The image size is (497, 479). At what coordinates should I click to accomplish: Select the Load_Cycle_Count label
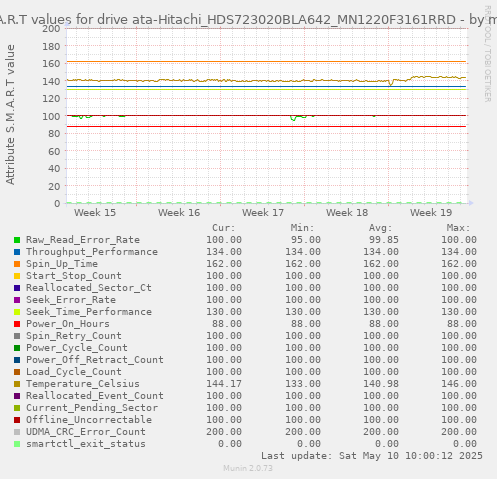point(74,372)
